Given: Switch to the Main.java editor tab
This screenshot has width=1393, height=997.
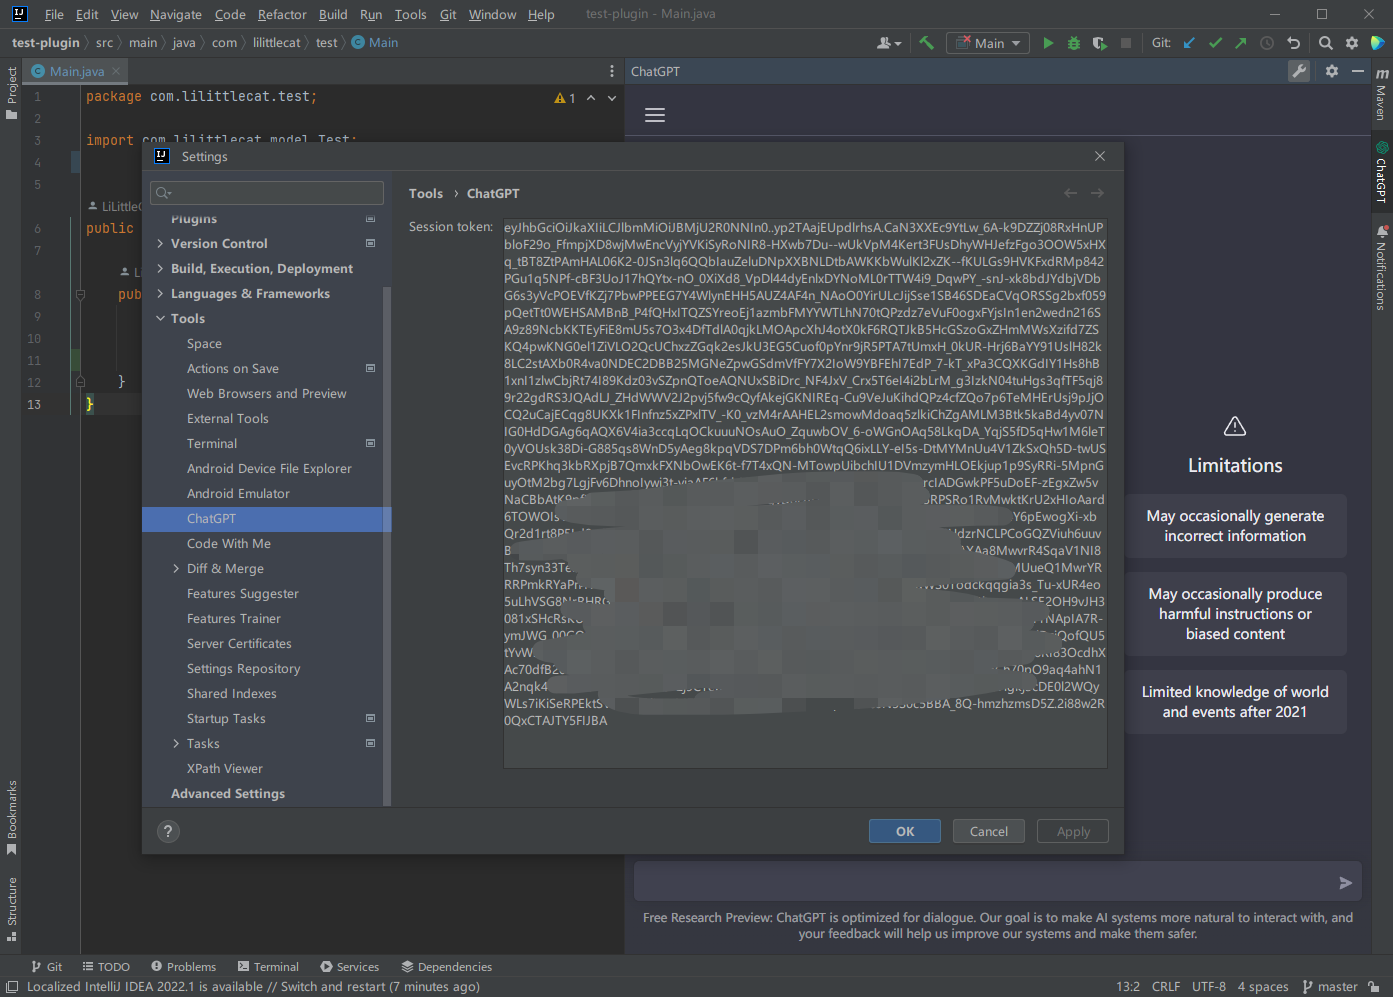Looking at the screenshot, I should pyautogui.click(x=76, y=71).
